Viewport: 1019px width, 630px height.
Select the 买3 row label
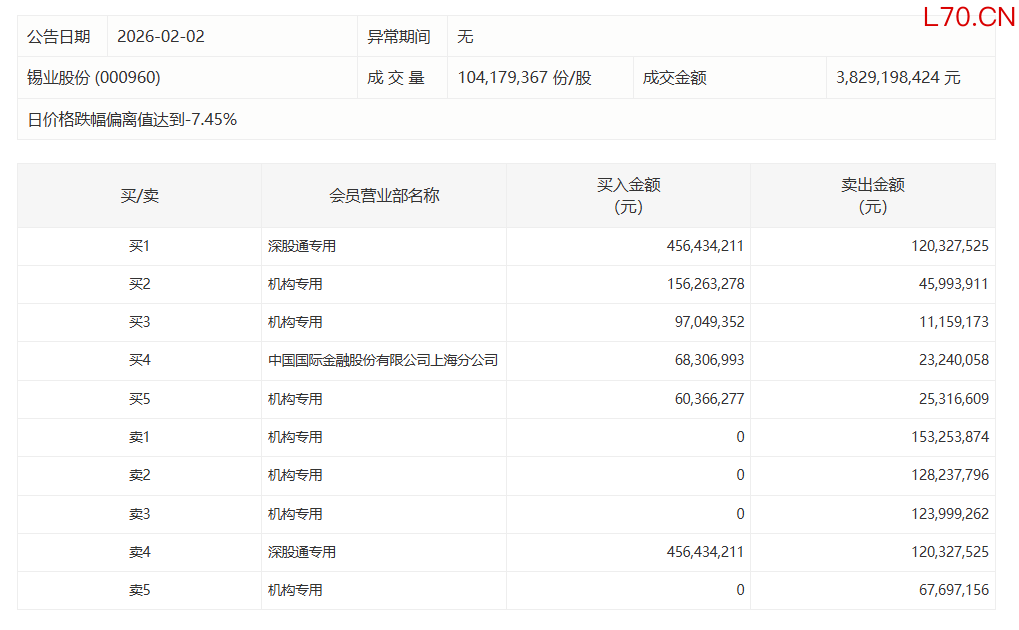coord(139,322)
